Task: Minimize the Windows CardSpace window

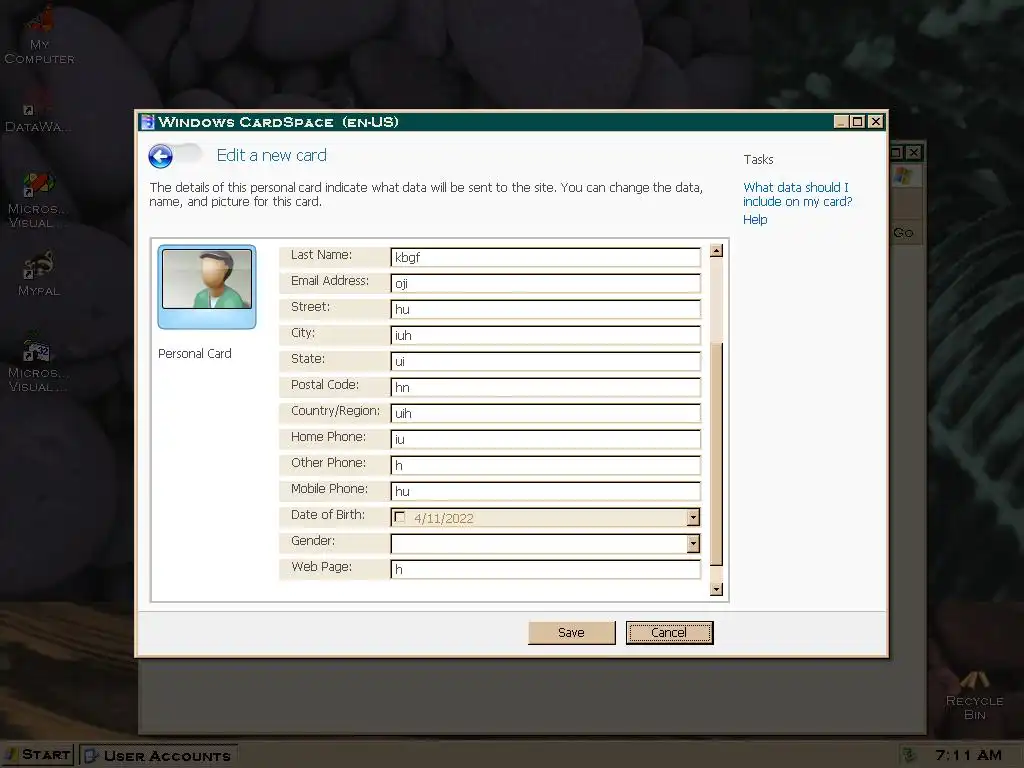Action: point(842,121)
